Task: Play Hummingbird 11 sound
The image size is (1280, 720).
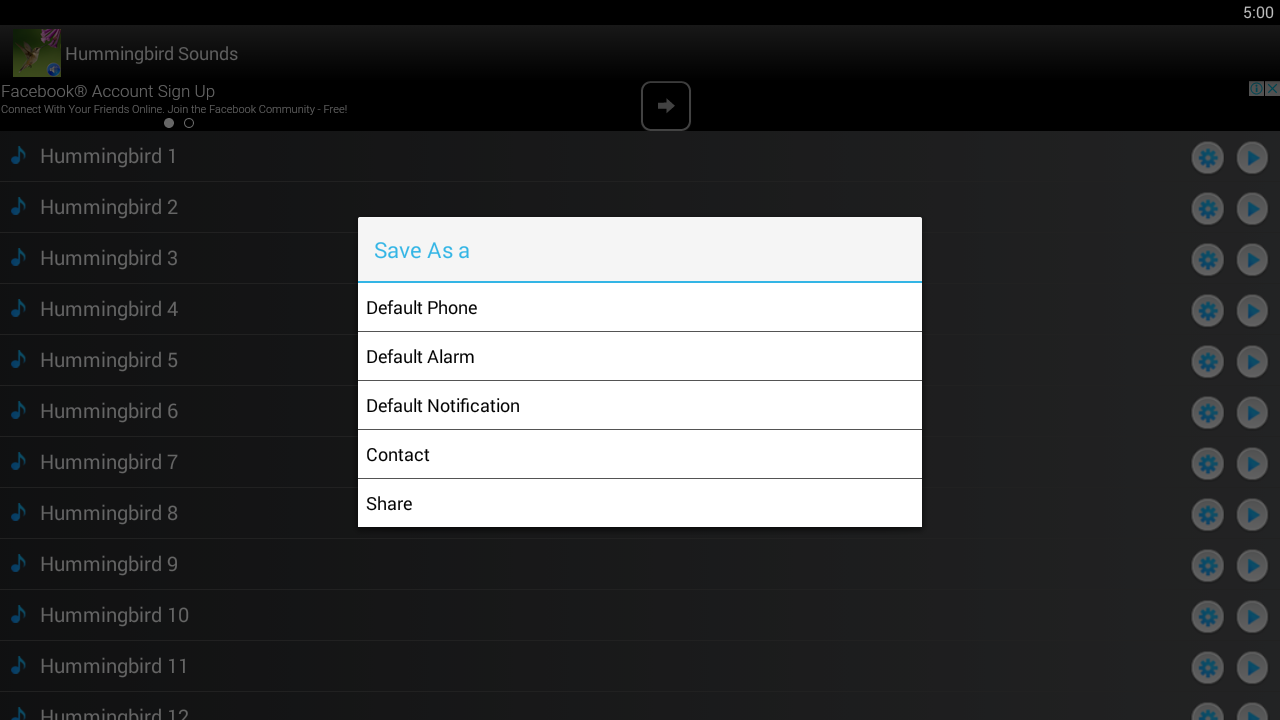Action: tap(1252, 667)
